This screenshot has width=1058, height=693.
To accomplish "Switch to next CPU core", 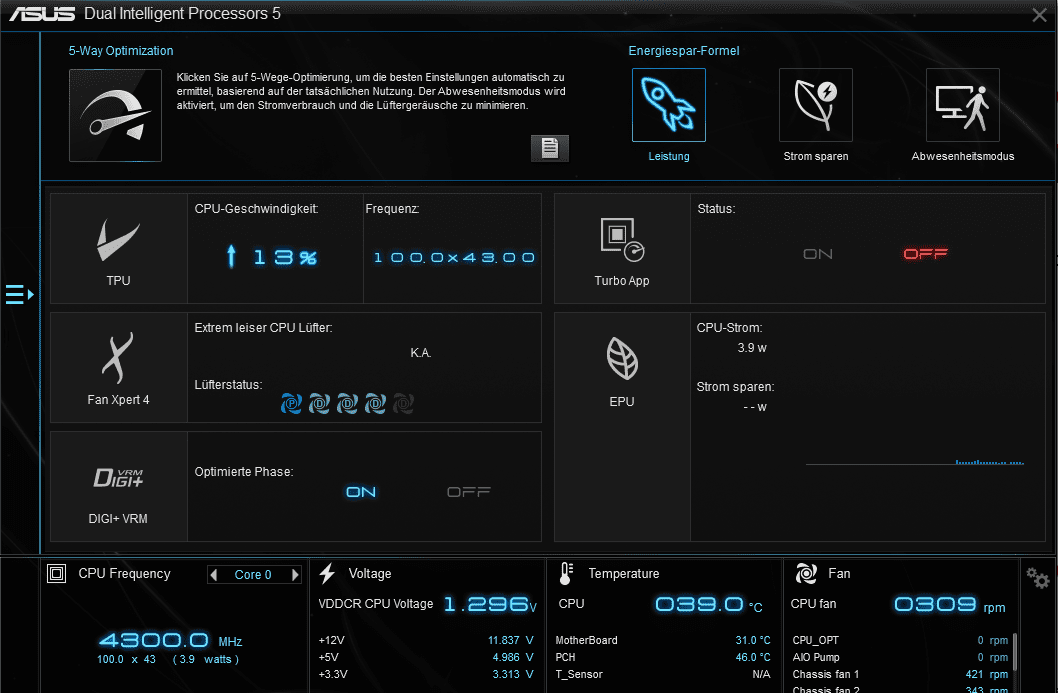I will (x=295, y=575).
